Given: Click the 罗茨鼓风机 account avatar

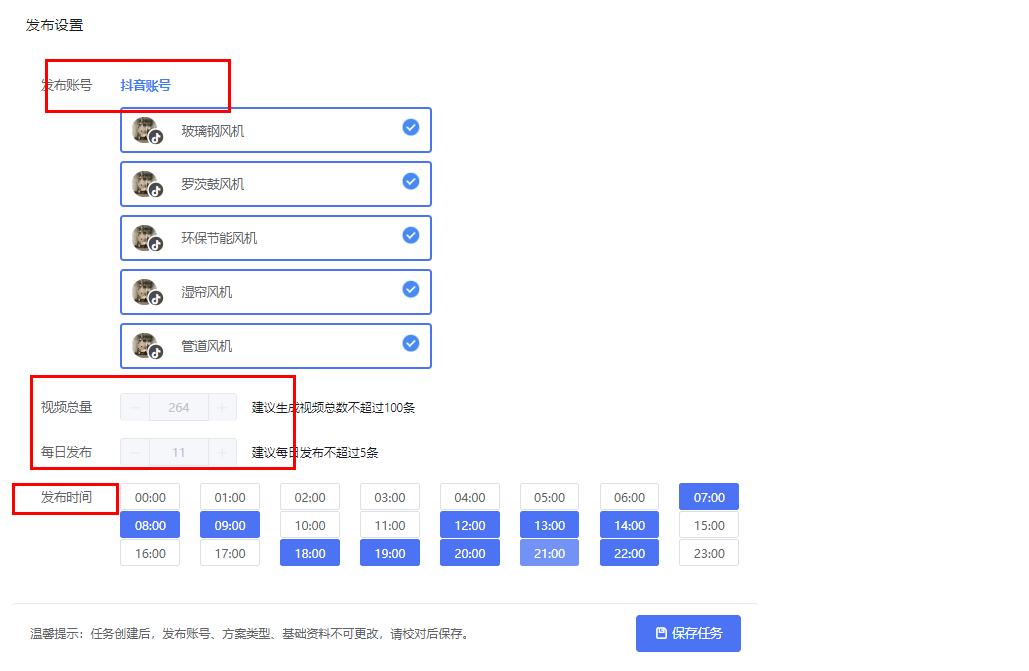Looking at the screenshot, I should pos(146,183).
